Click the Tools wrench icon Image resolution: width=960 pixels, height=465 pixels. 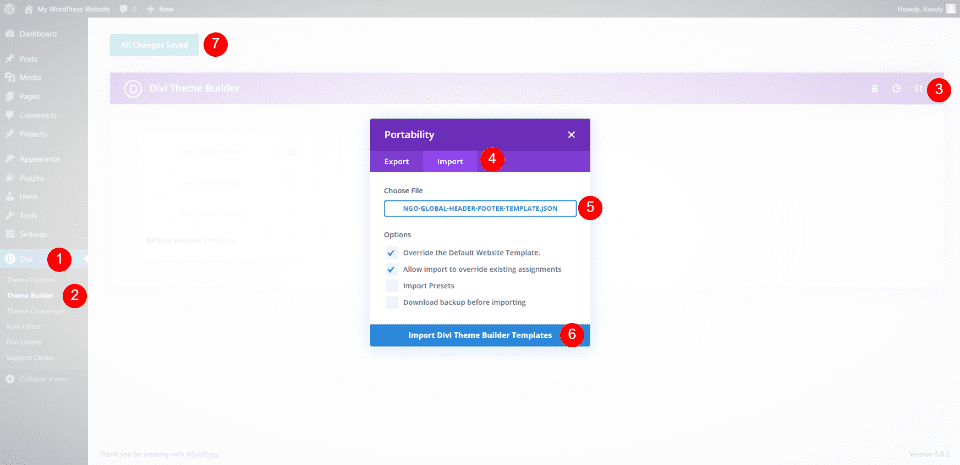[10, 215]
